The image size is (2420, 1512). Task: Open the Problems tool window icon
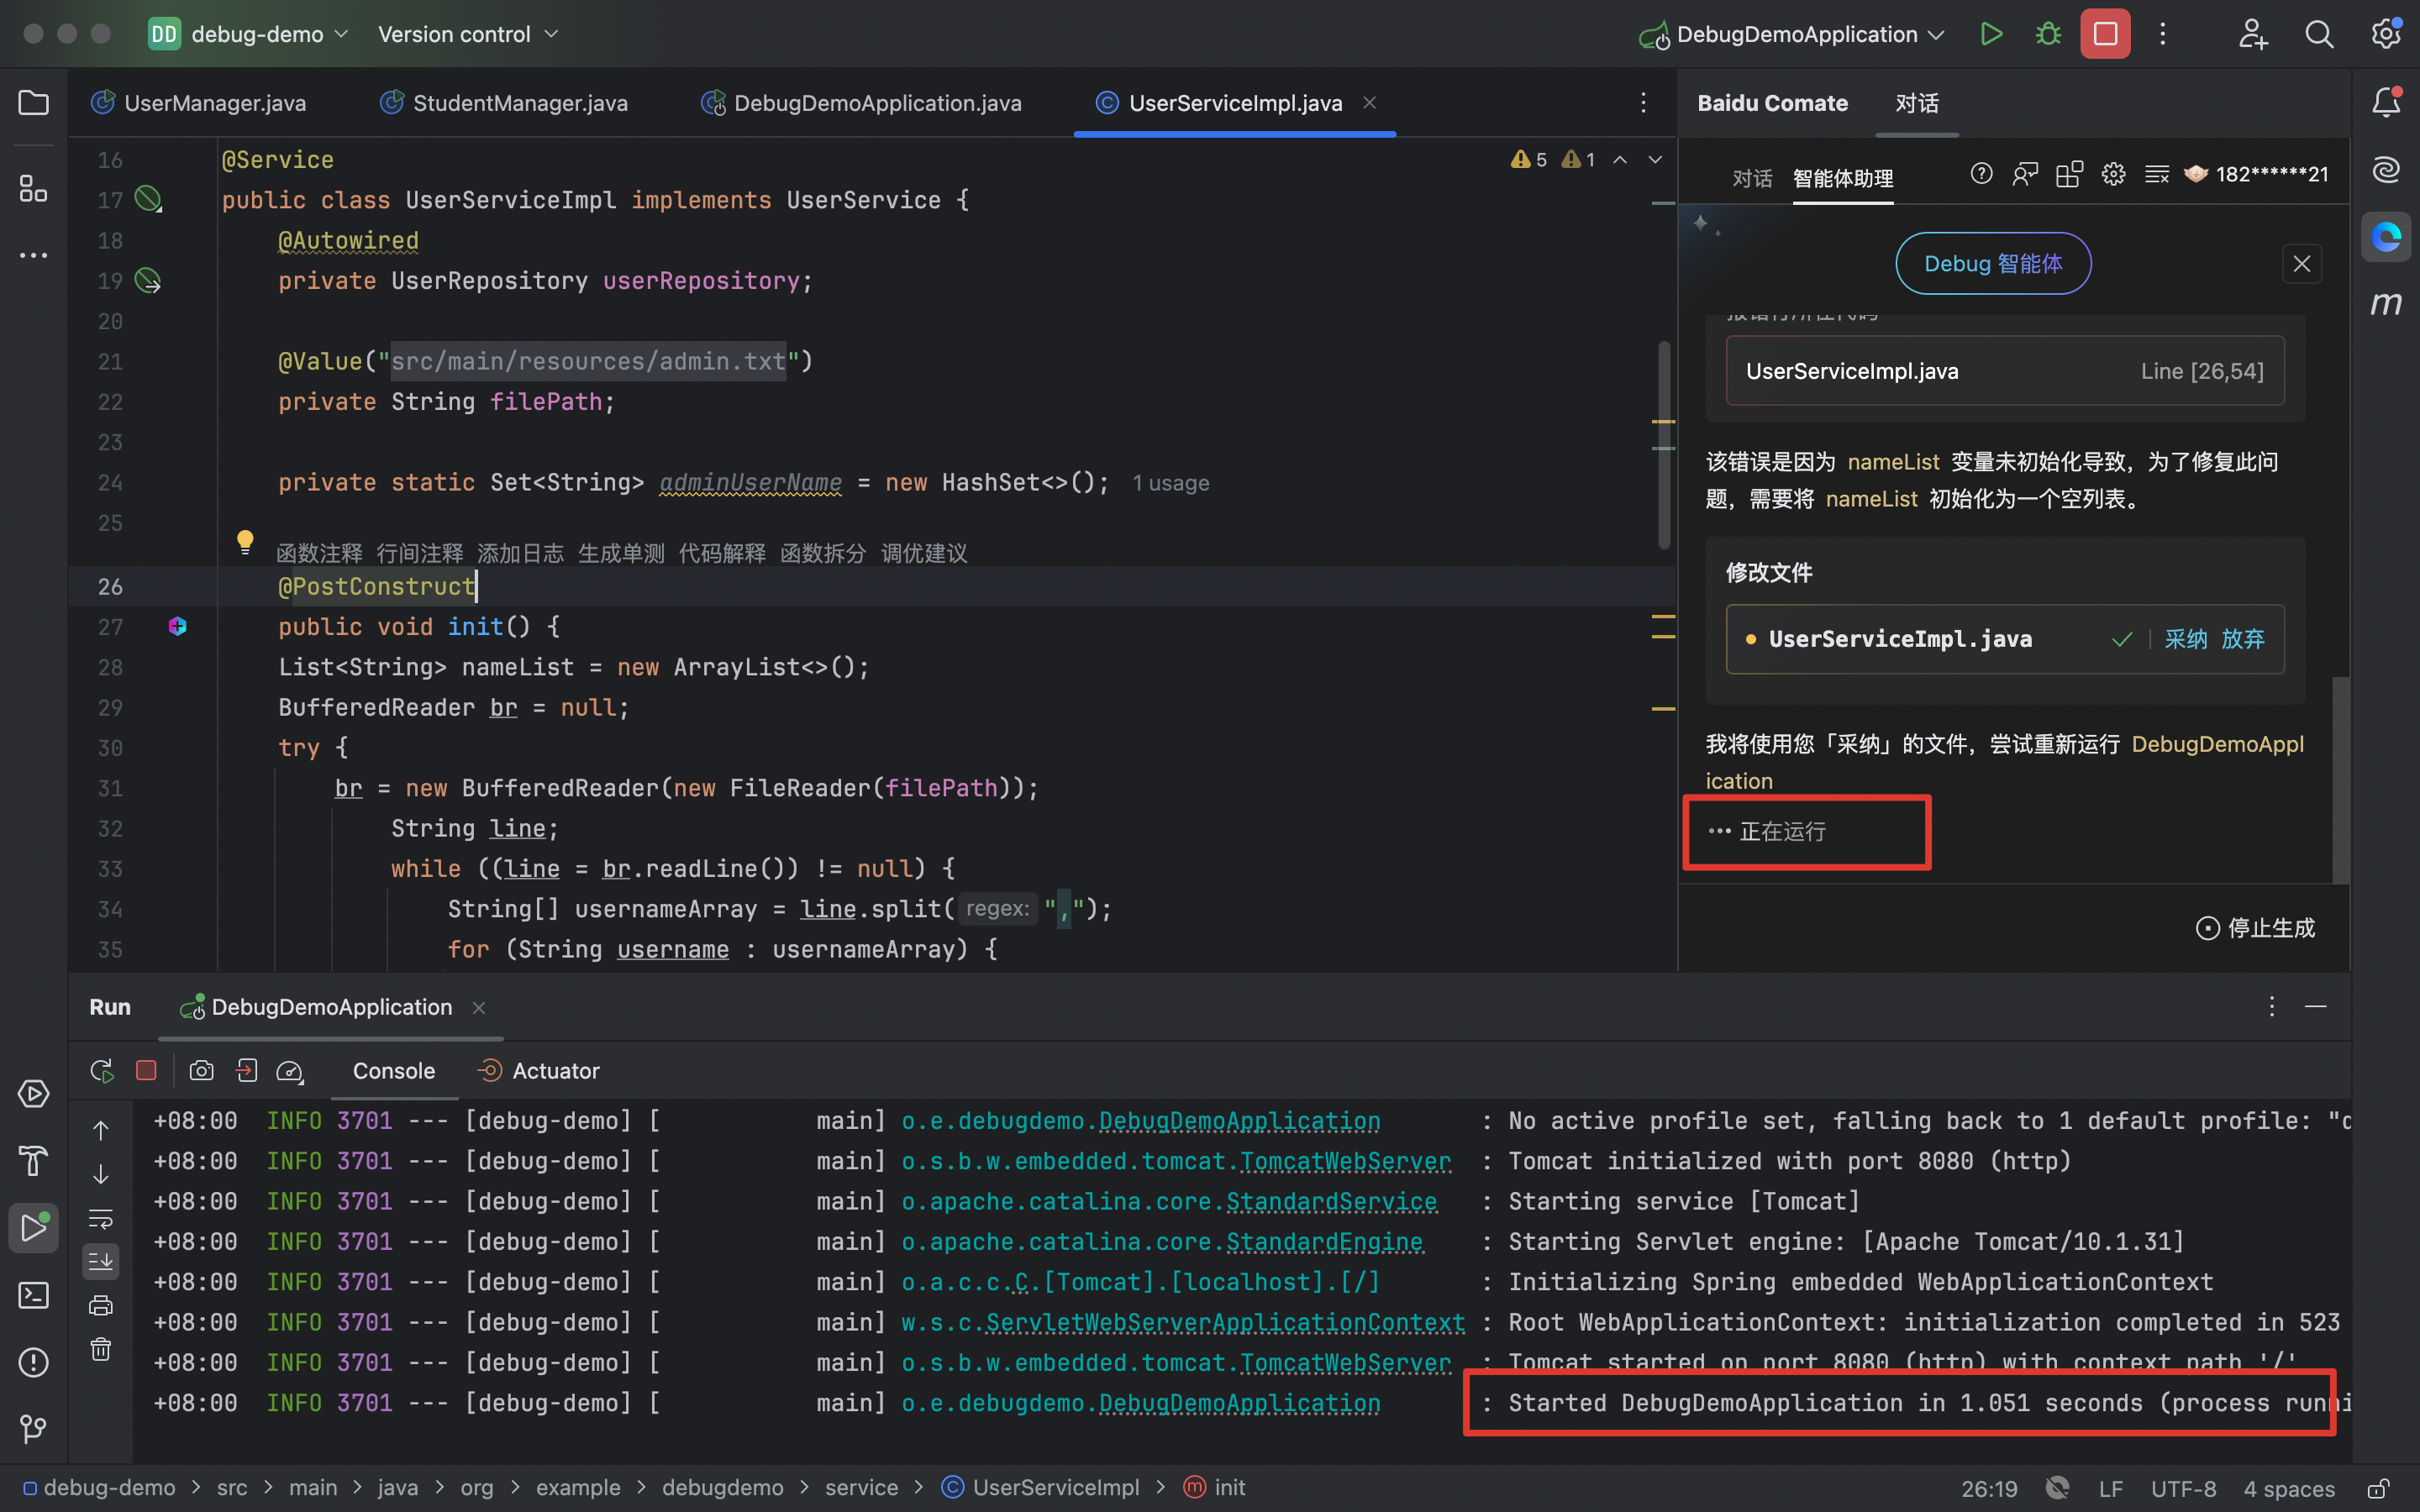(x=34, y=1362)
